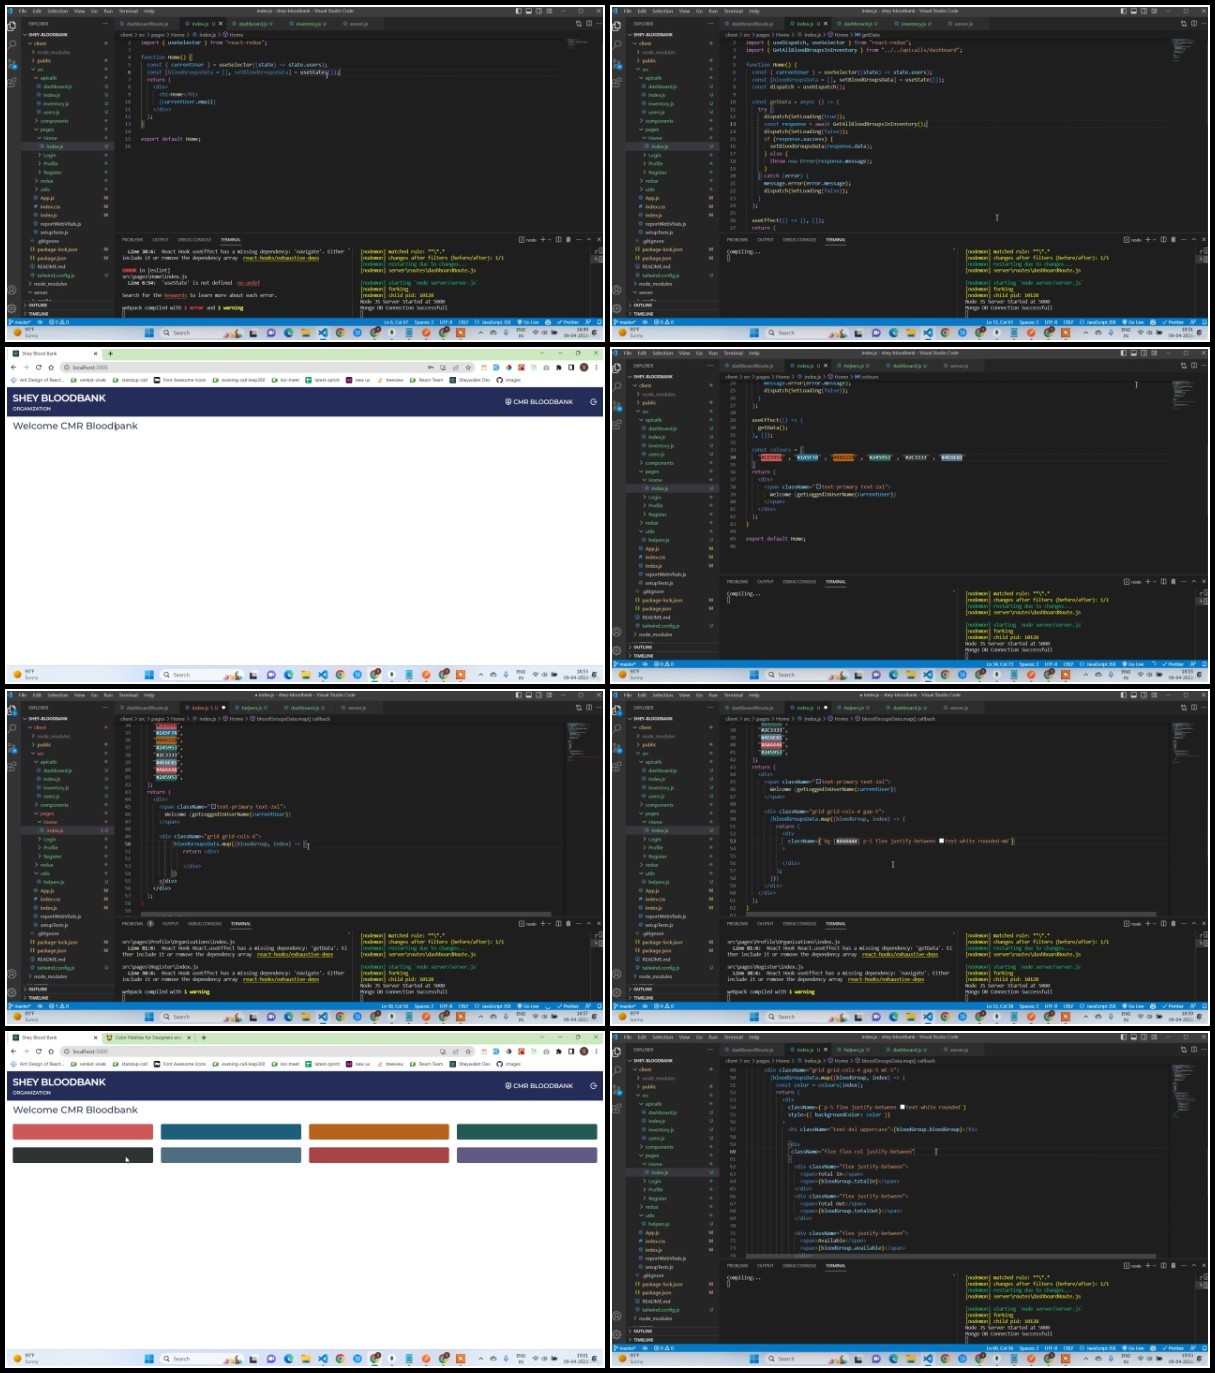1215x1373 pixels.
Task: Open Accounts icon in top-left VS Code window
Action: (12, 289)
